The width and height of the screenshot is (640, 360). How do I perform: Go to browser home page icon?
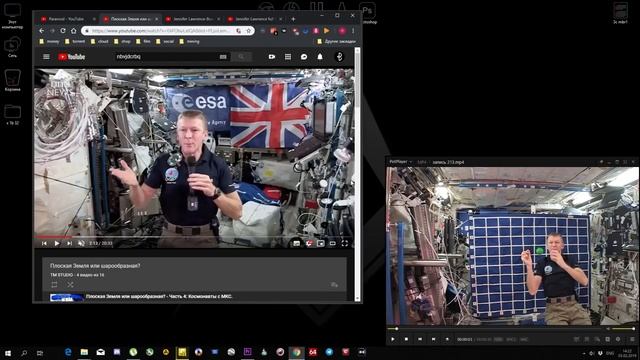(73, 31)
